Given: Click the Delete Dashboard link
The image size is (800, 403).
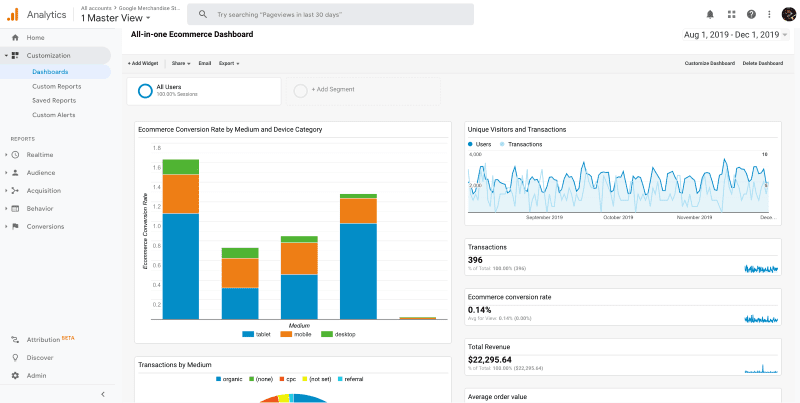Looking at the screenshot, I should (763, 63).
